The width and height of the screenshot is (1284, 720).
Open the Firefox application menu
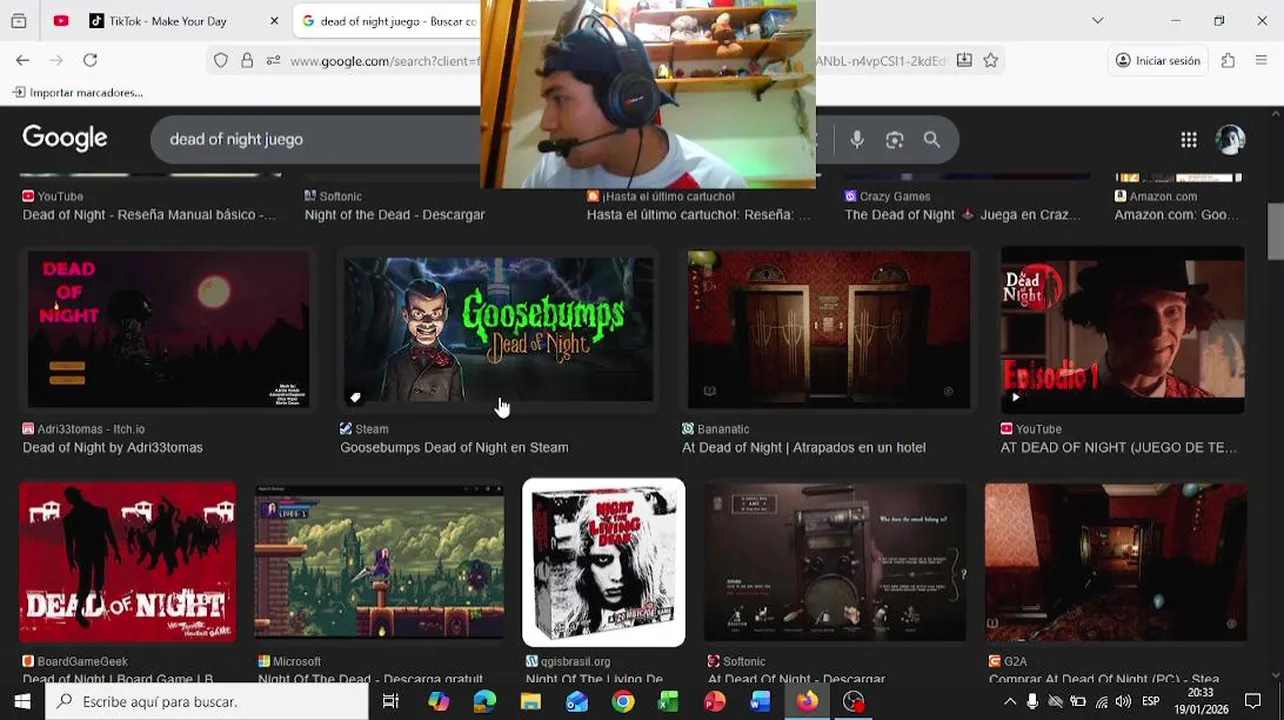tap(1261, 61)
